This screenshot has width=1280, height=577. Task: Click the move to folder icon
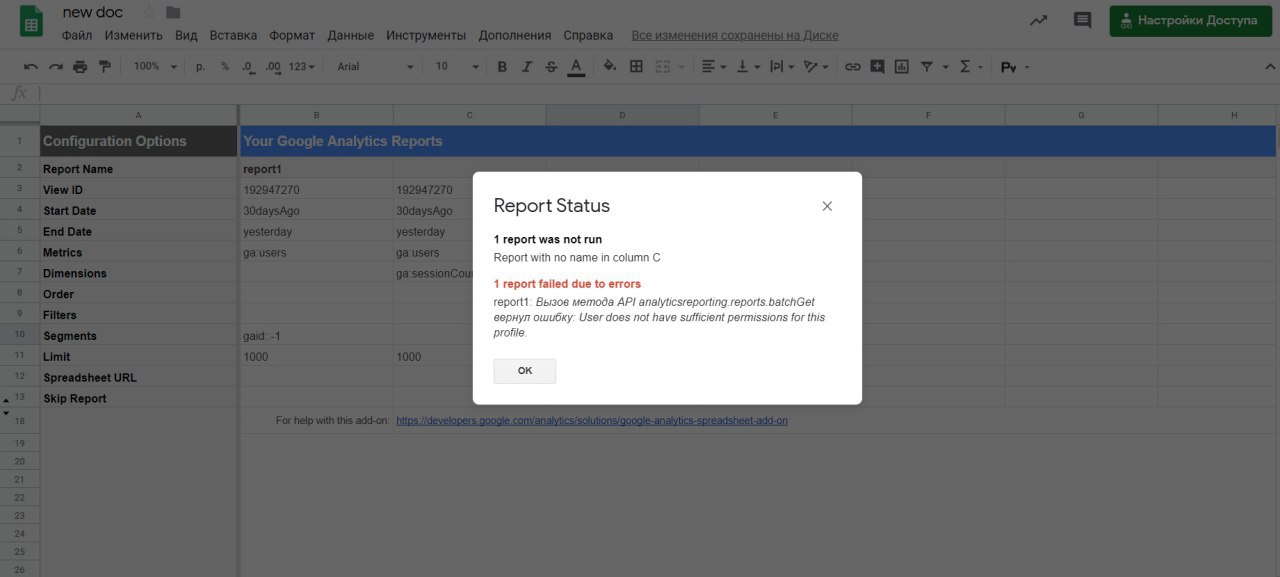click(174, 12)
